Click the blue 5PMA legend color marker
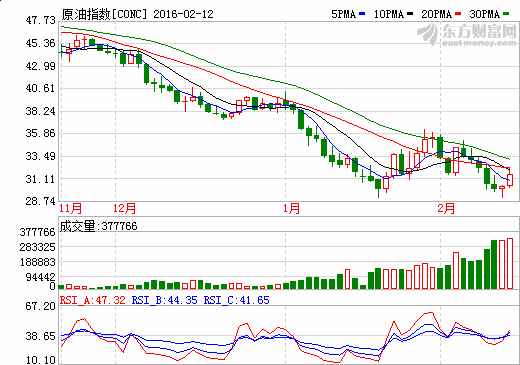 click(362, 14)
